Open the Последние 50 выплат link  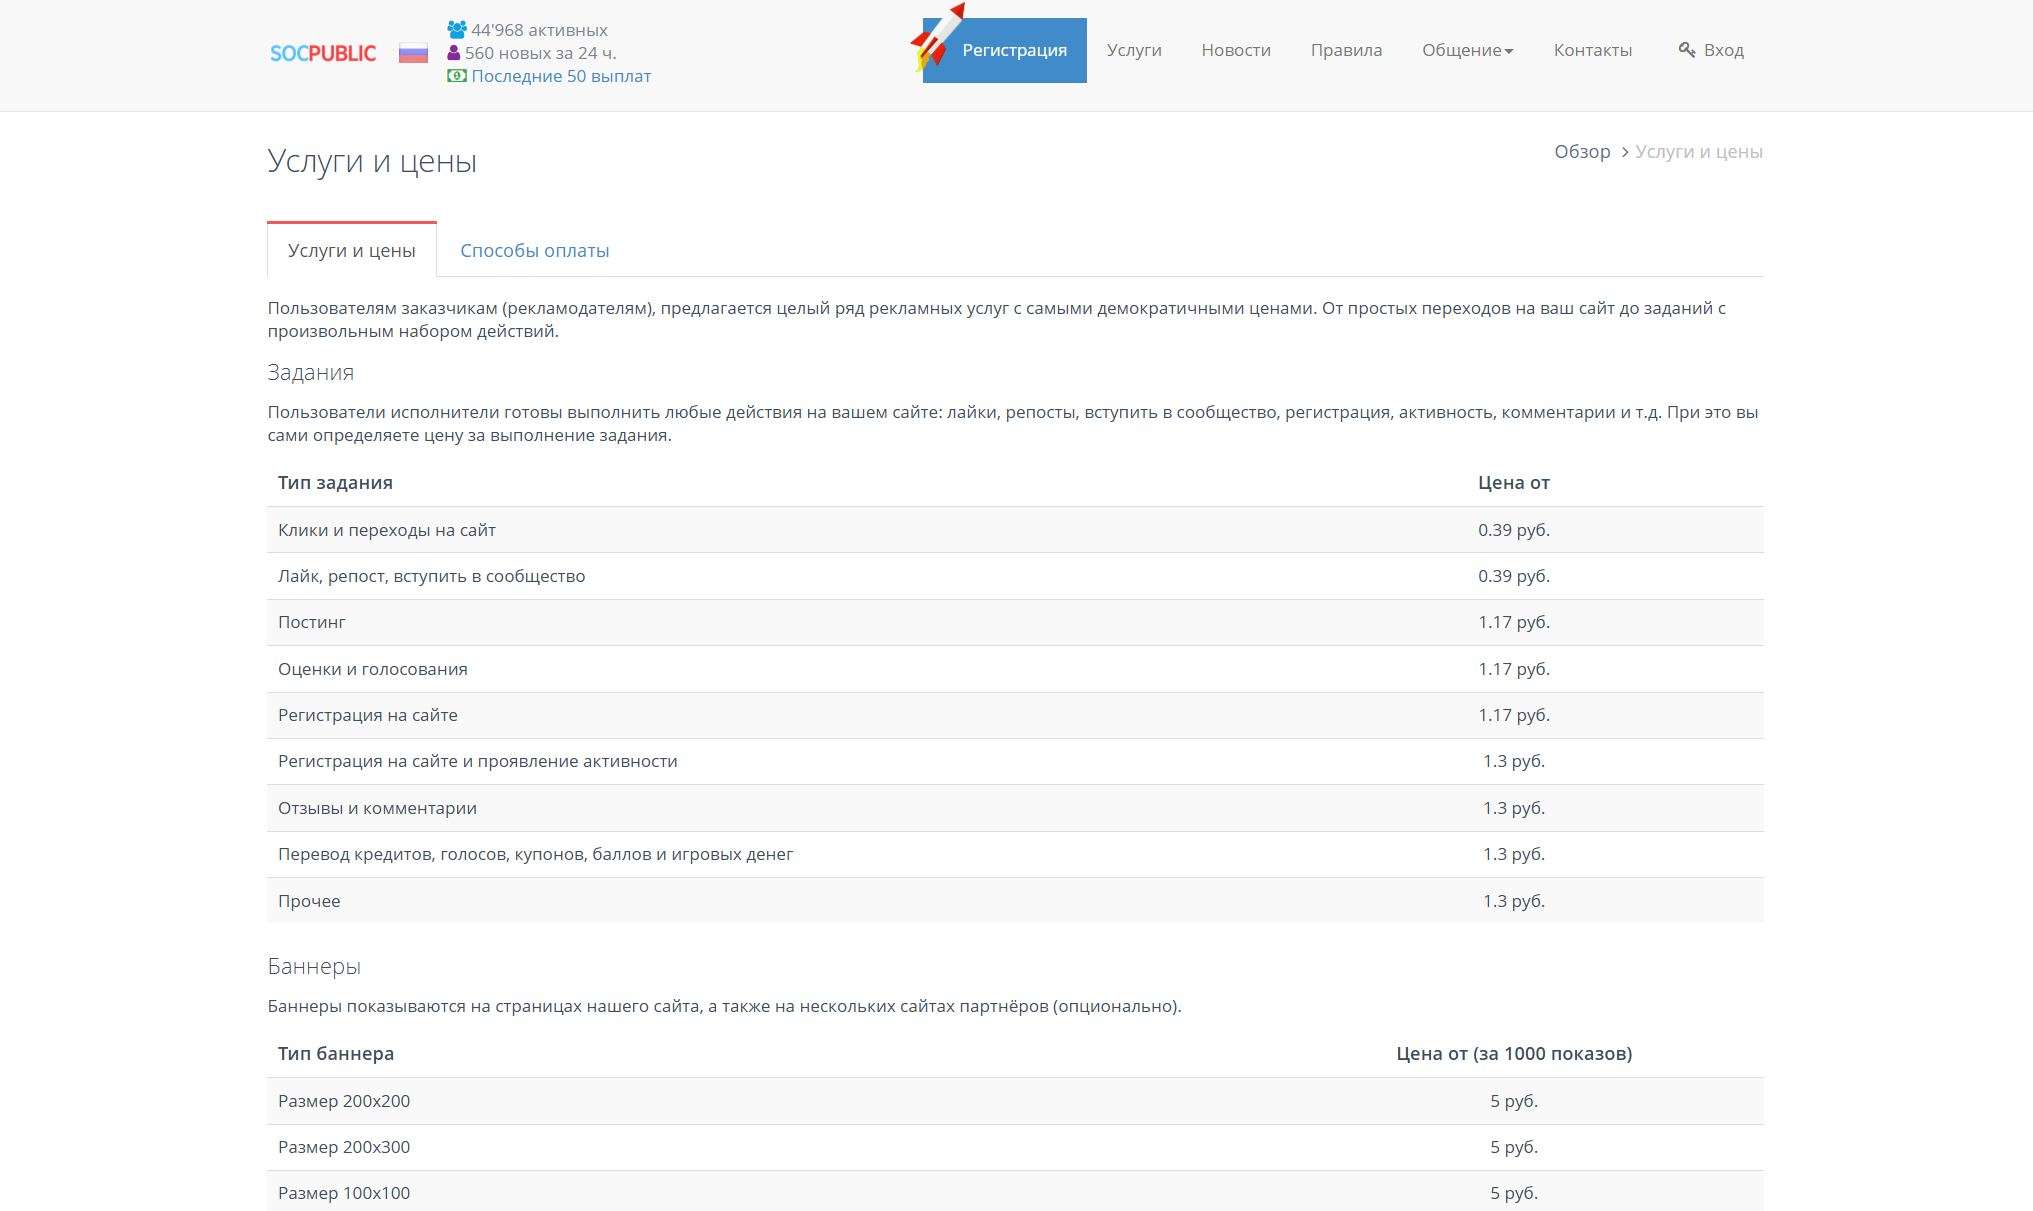point(561,76)
